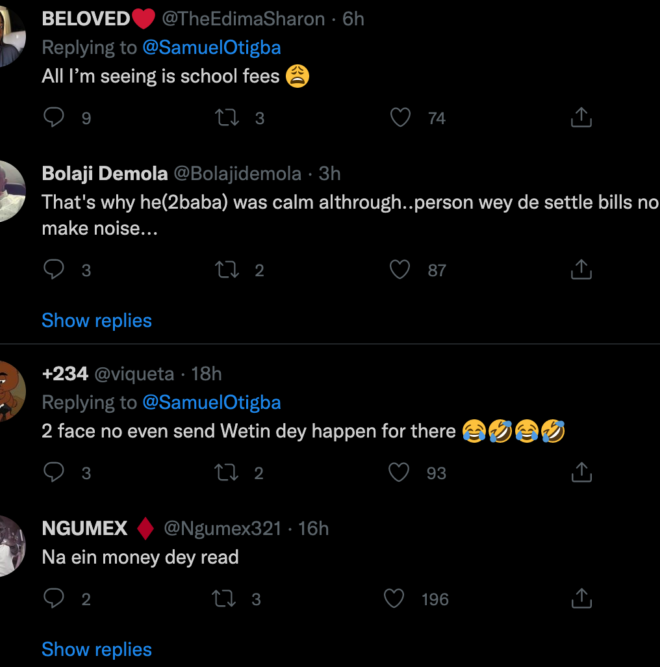
Task: Click NGUMEX's profile avatar
Action: pos(10,545)
